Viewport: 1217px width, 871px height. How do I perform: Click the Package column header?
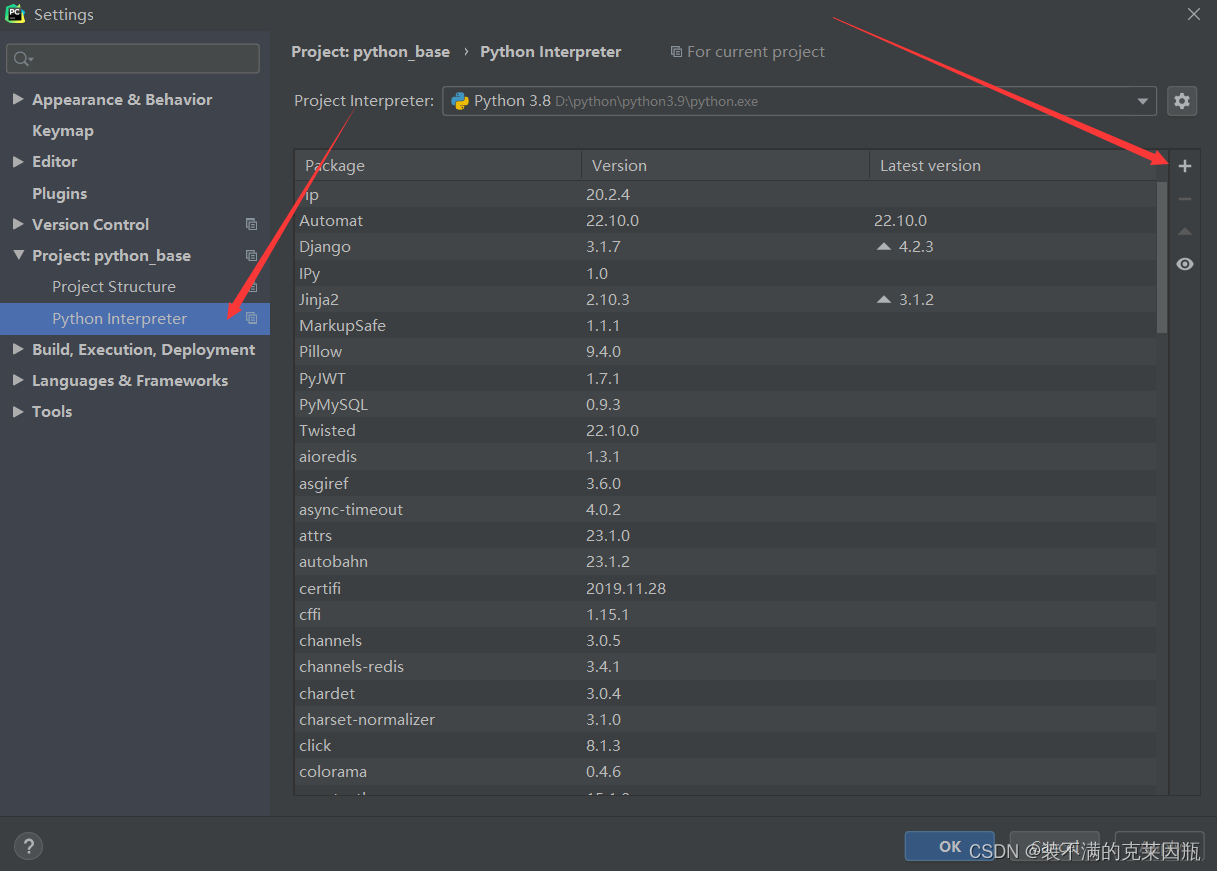[x=438, y=166]
